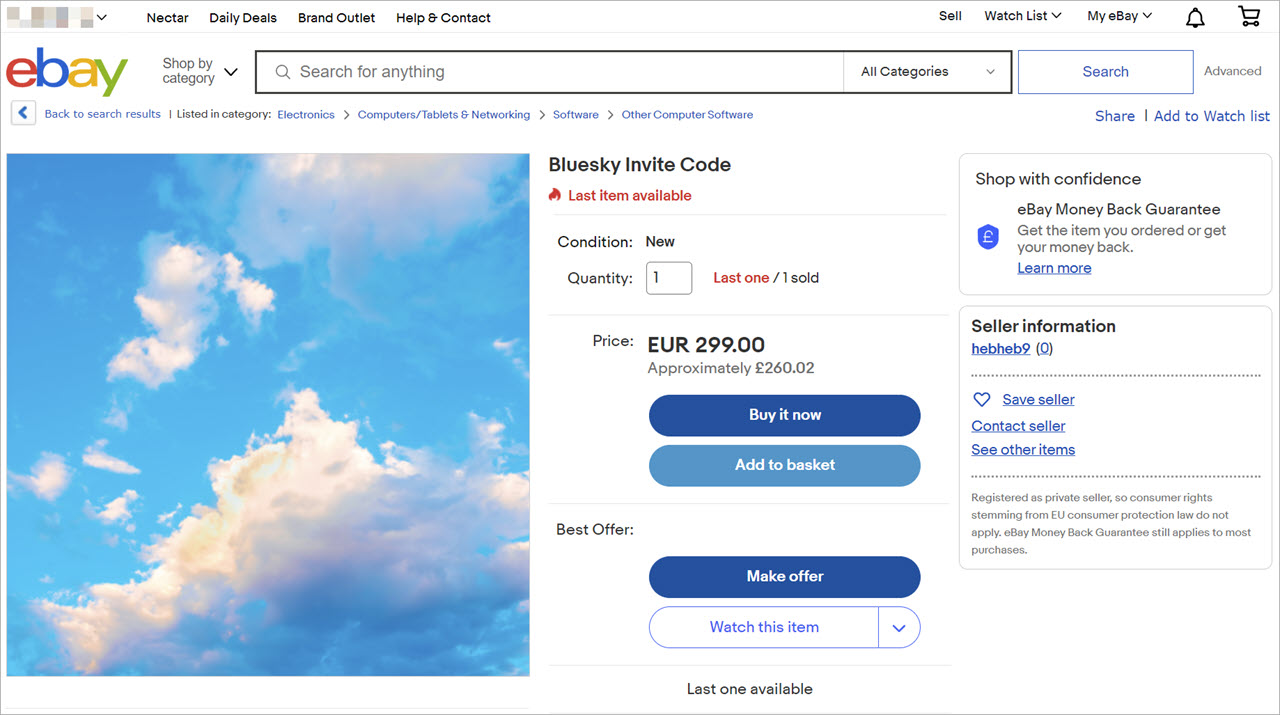
Task: Click the clouds product image
Action: pyautogui.click(x=268, y=415)
